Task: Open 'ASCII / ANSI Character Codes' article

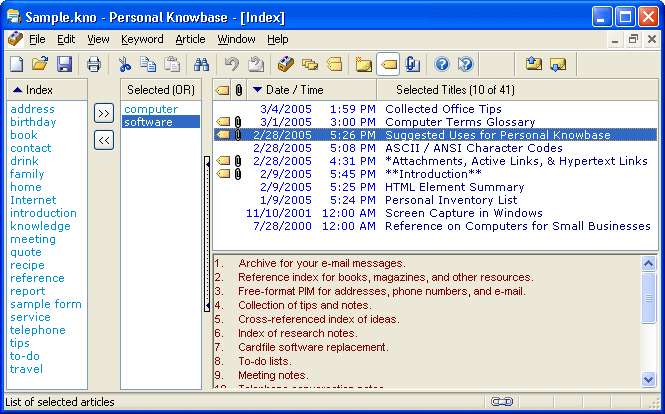Action: click(474, 148)
